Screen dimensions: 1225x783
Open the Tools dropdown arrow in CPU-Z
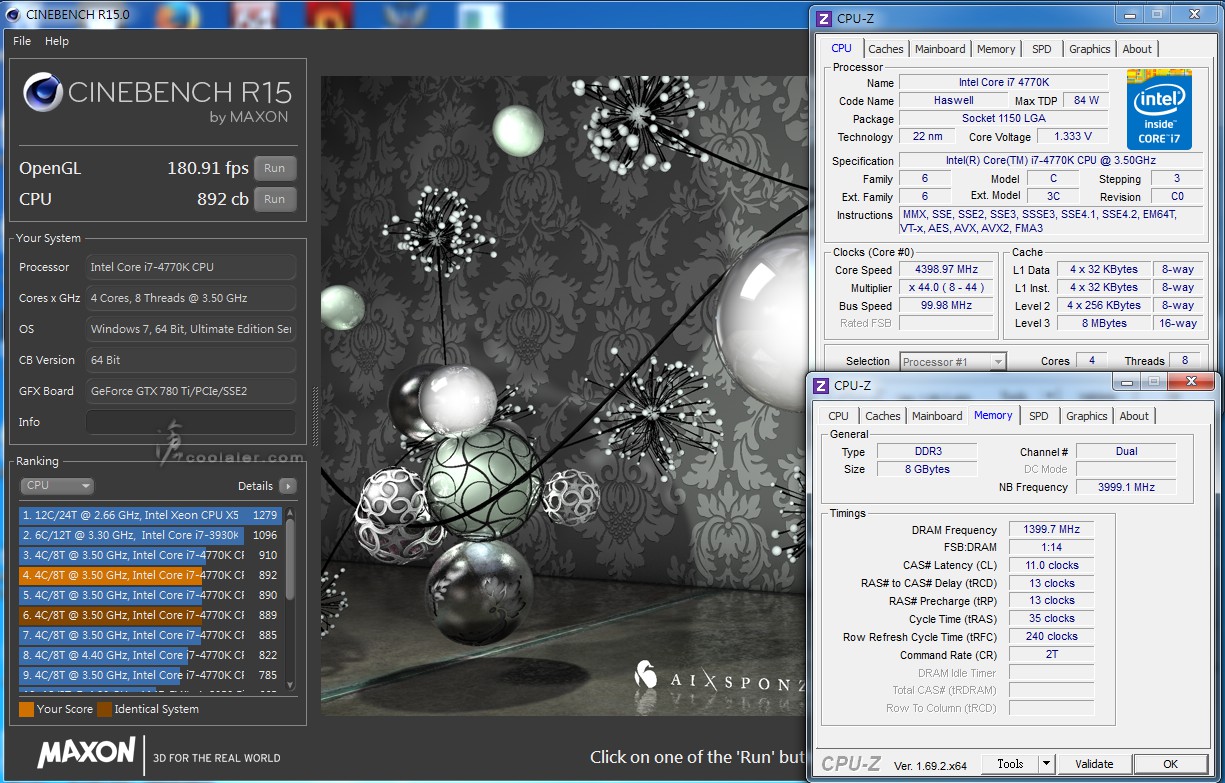point(1046,764)
